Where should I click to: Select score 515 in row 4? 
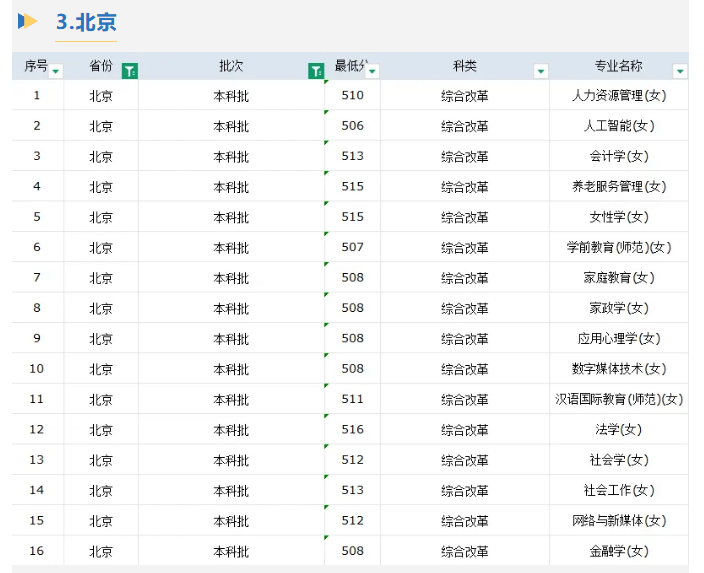(352, 186)
